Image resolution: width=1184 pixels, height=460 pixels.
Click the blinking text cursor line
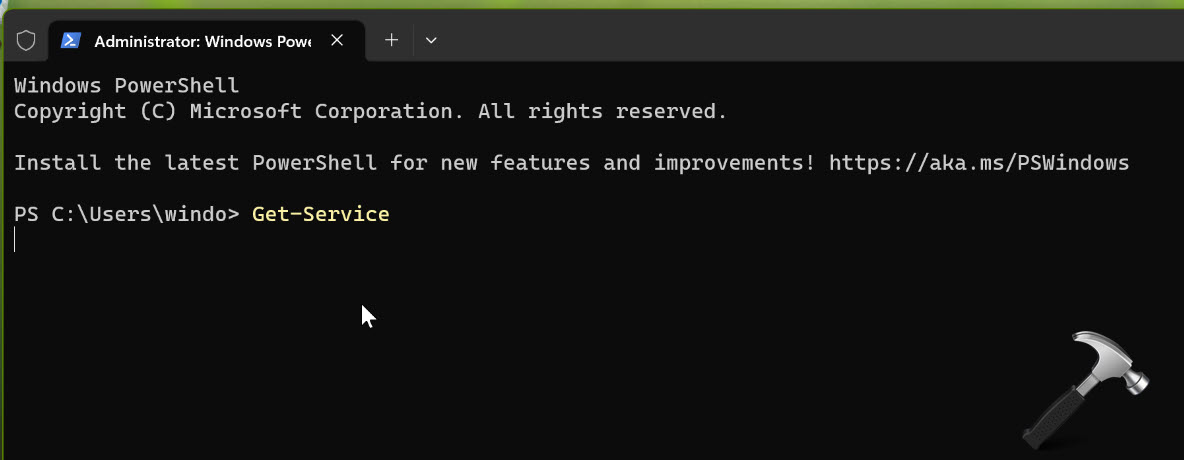tap(16, 239)
